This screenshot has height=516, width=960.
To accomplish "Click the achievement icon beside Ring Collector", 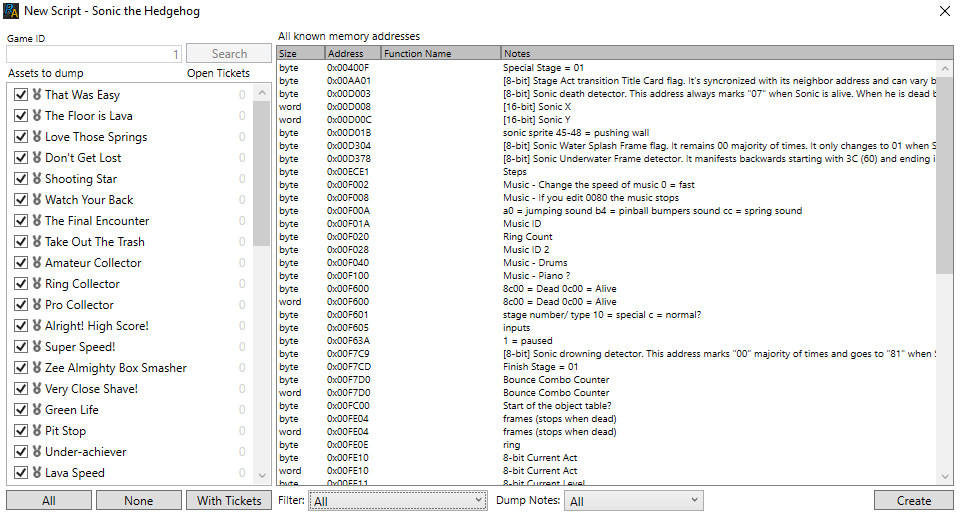I will point(37,283).
